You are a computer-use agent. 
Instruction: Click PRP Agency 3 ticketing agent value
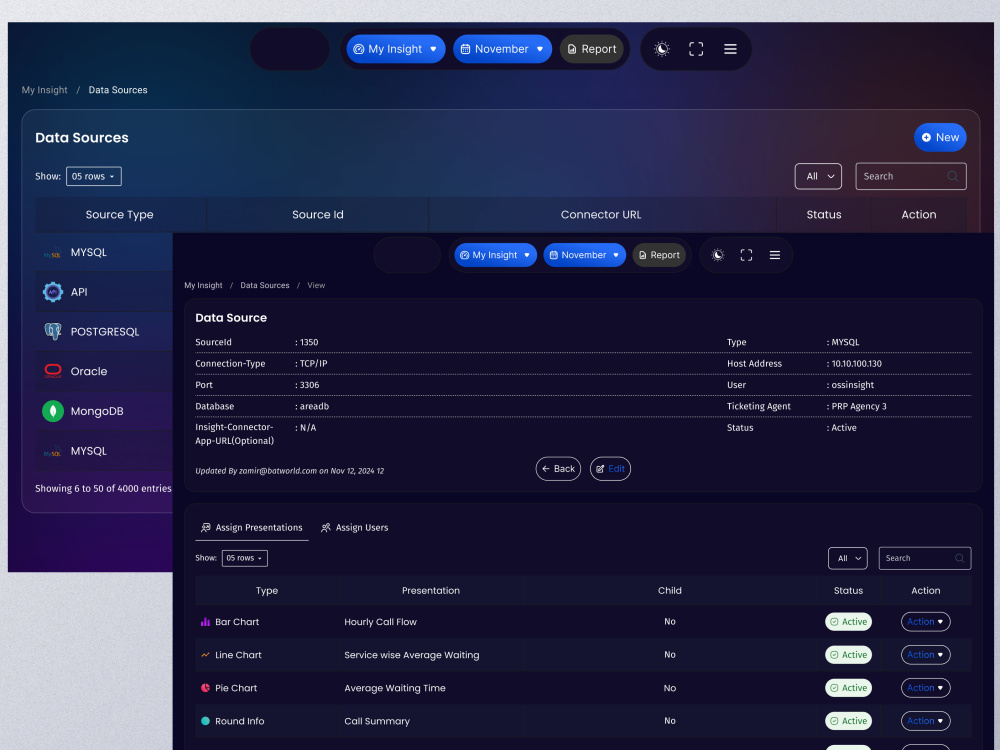tap(858, 406)
